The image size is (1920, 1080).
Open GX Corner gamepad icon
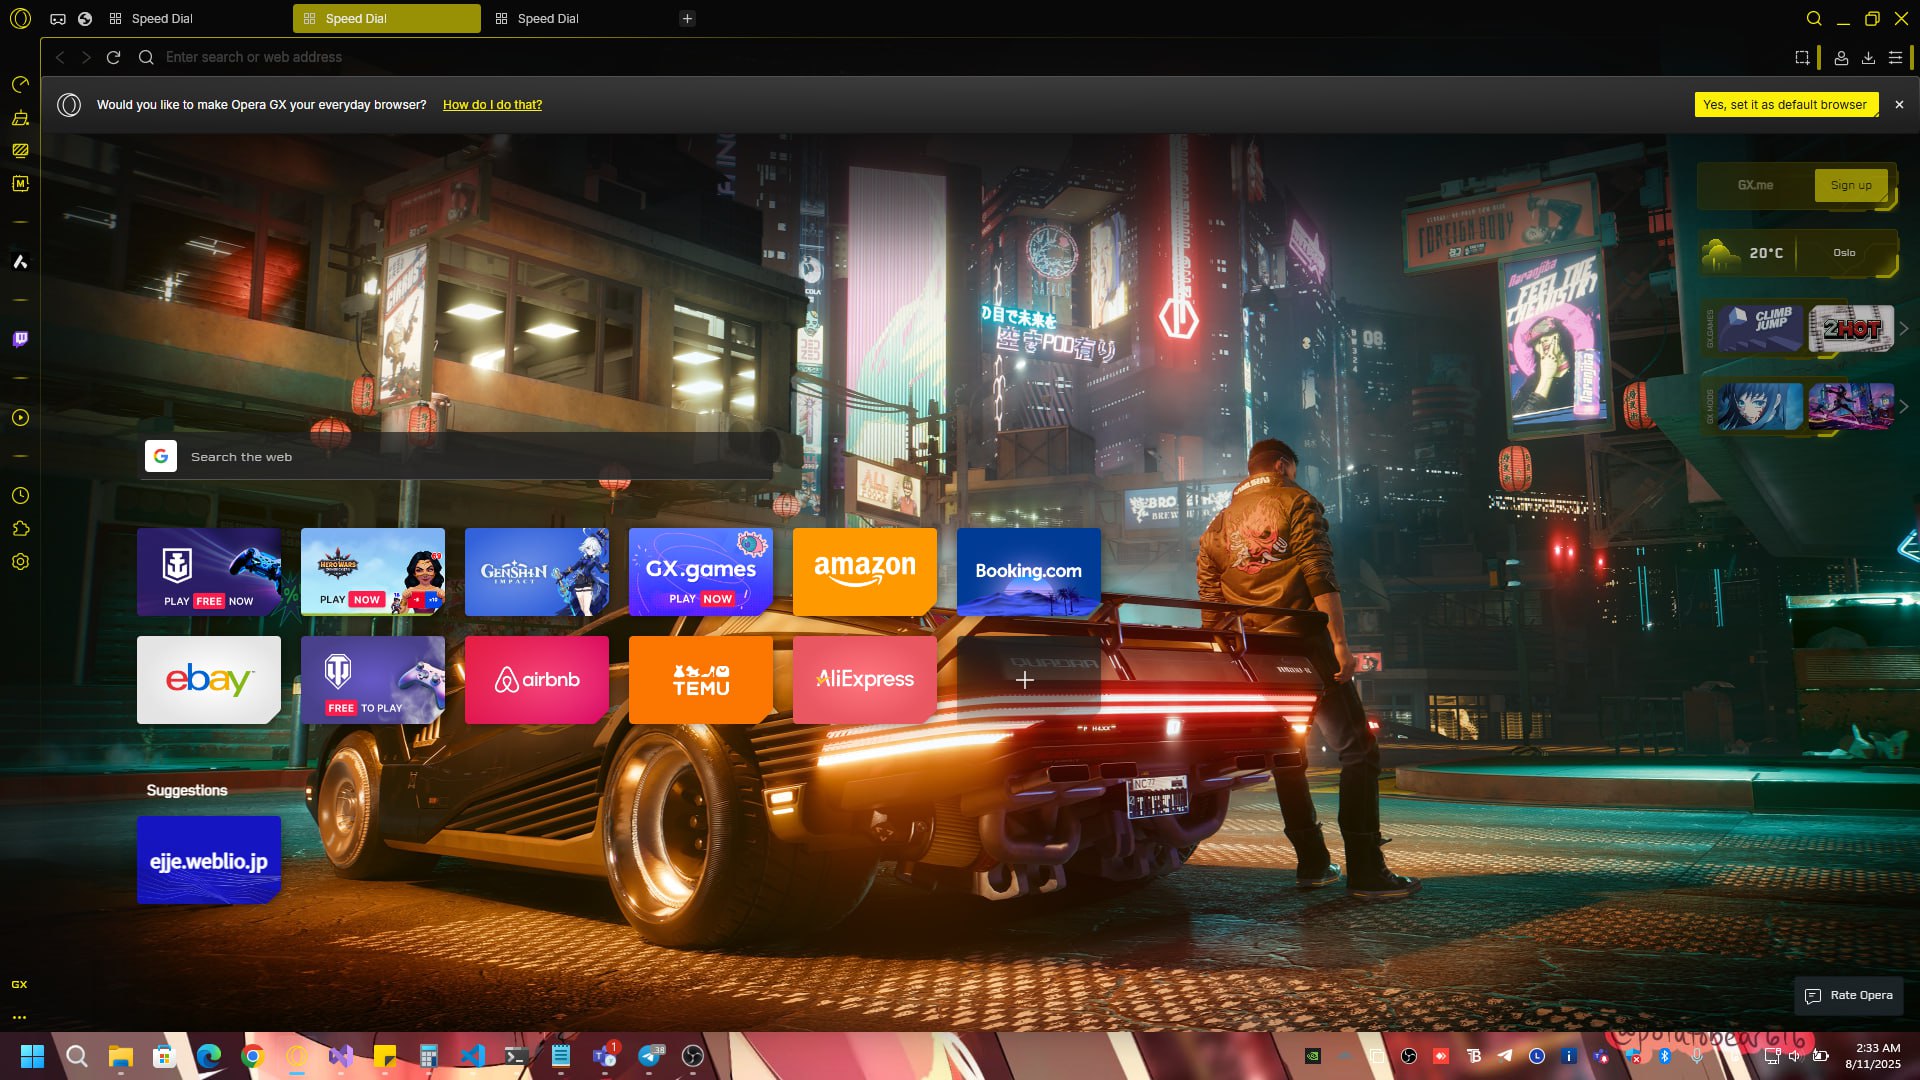(x=58, y=19)
